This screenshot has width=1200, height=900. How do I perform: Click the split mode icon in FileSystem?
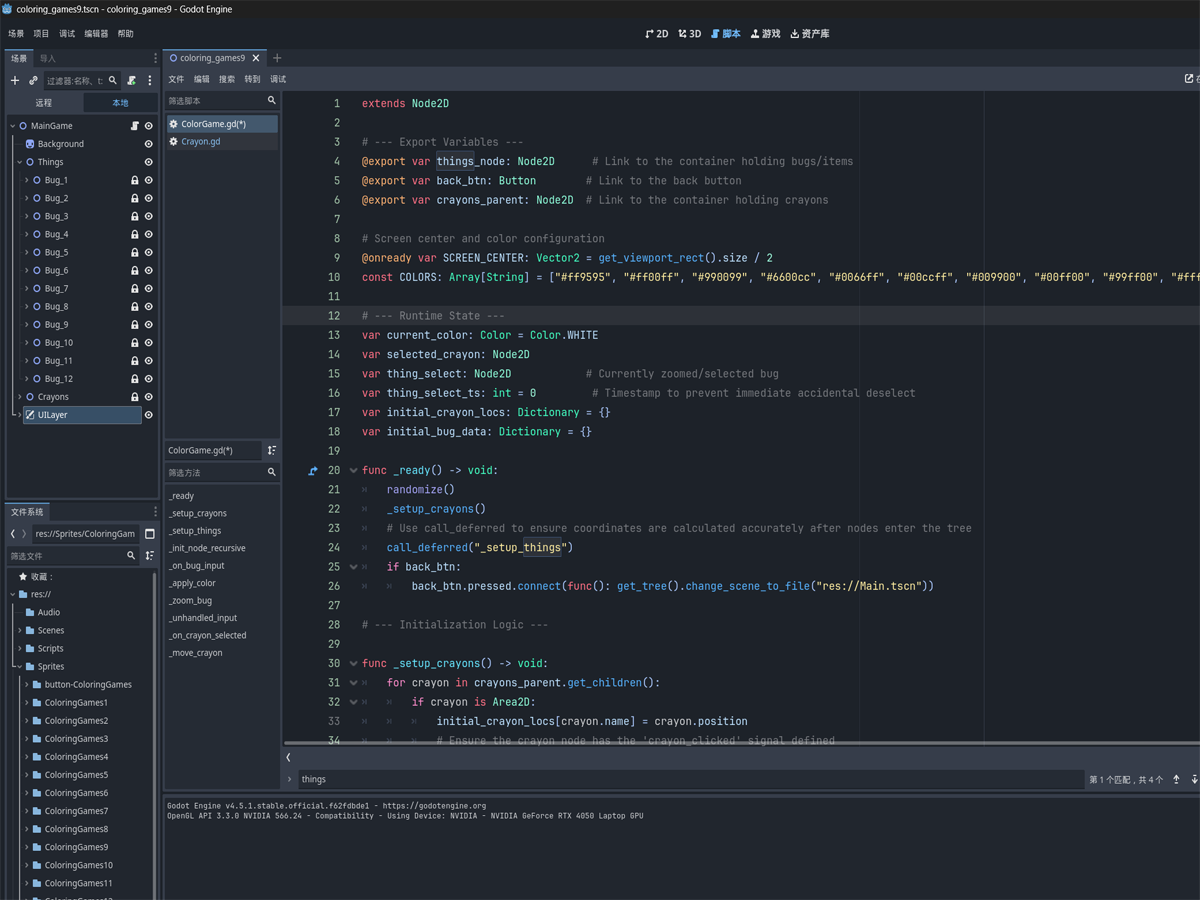pyautogui.click(x=150, y=534)
